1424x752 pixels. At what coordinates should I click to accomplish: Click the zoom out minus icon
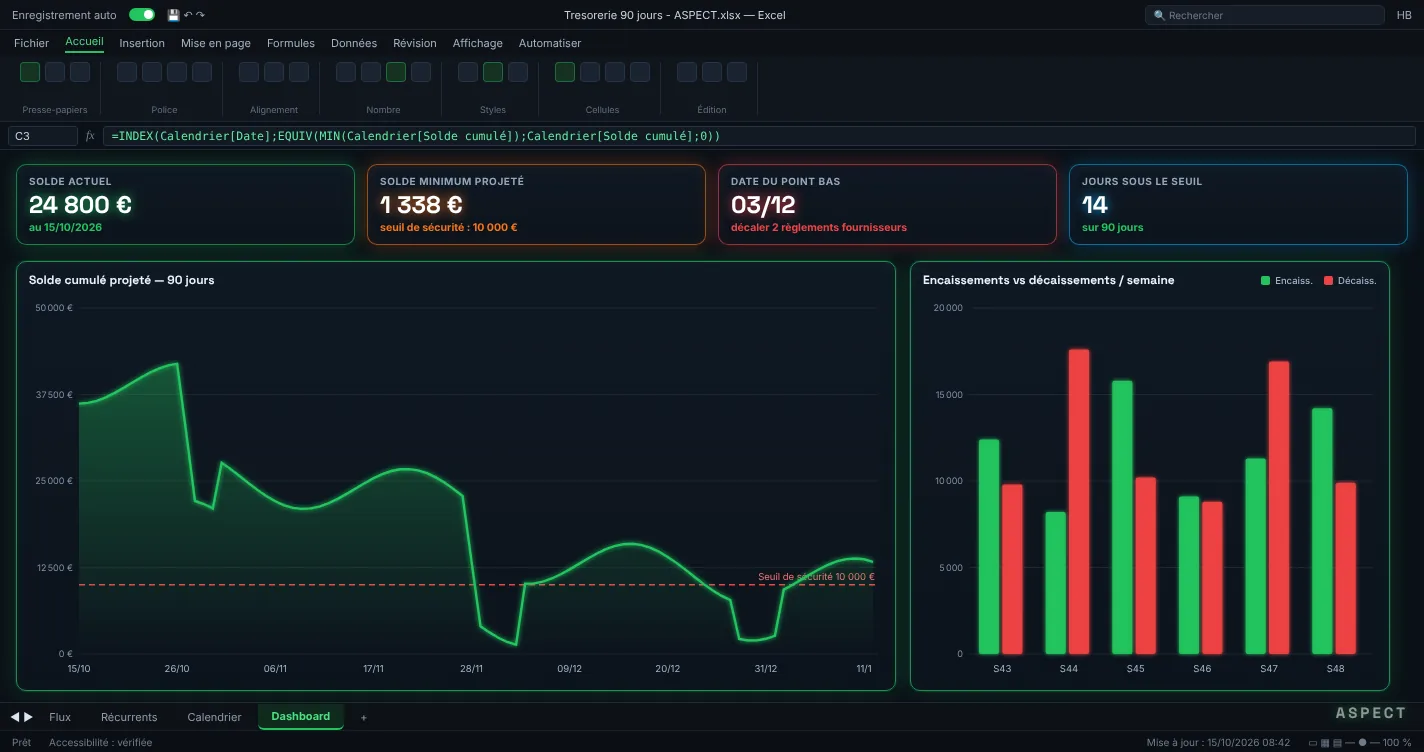coord(1350,743)
